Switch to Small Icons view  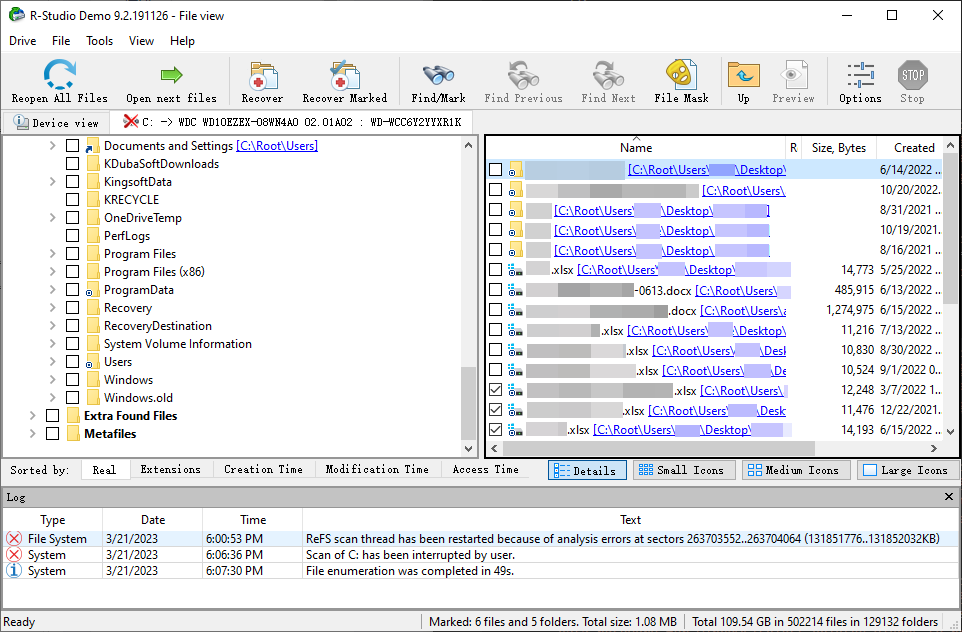[683, 471]
